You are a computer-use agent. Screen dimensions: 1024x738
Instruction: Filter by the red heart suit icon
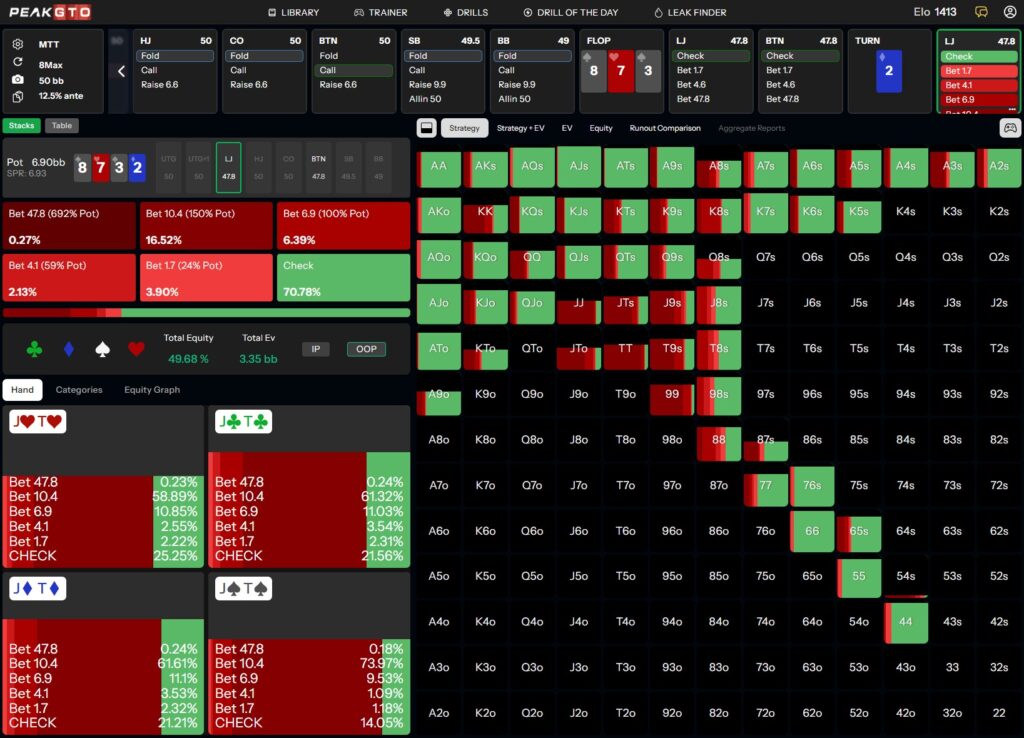tap(136, 349)
